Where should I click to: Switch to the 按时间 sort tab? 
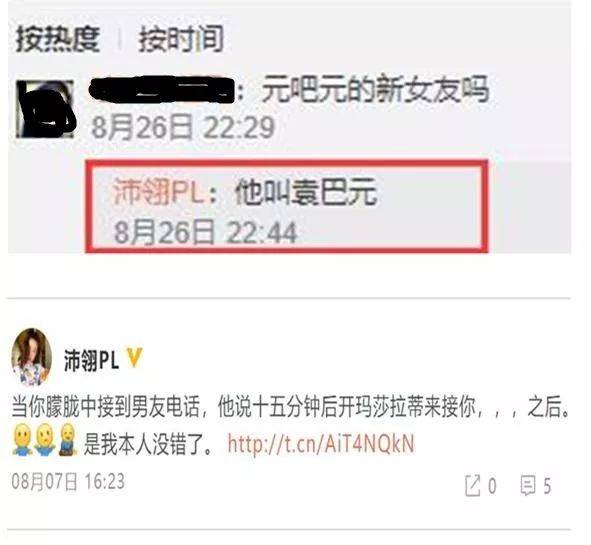pos(182,39)
